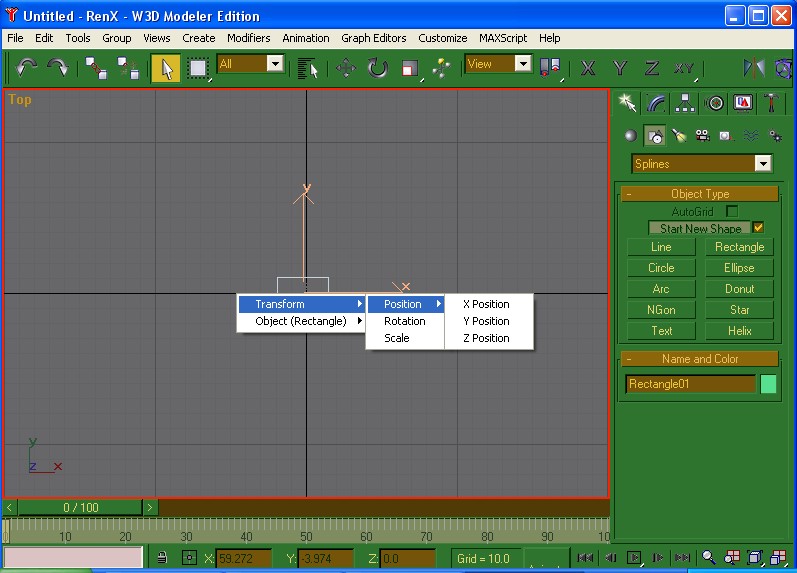Click the Undo arrow icon
Viewport: 797px width, 573px height.
tap(27, 67)
